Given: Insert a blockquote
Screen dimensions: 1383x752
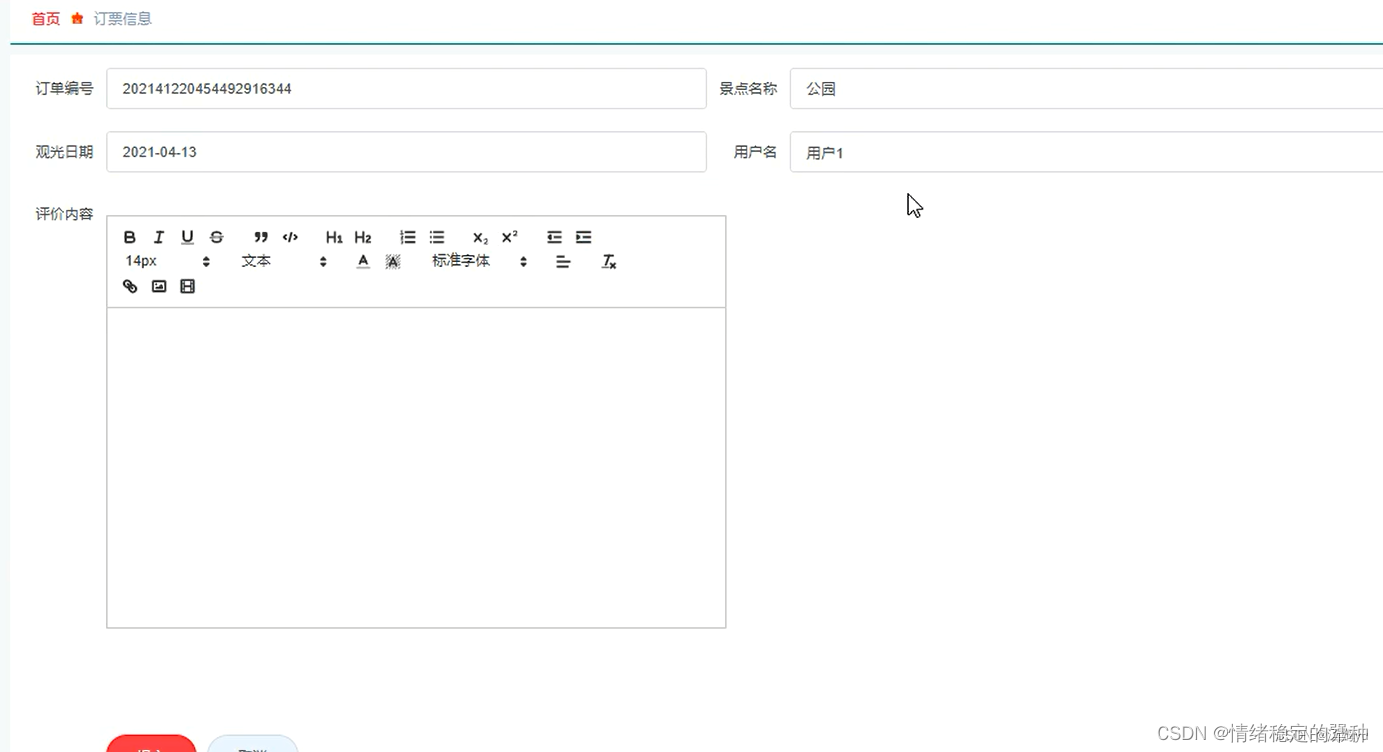Looking at the screenshot, I should click(x=261, y=237).
